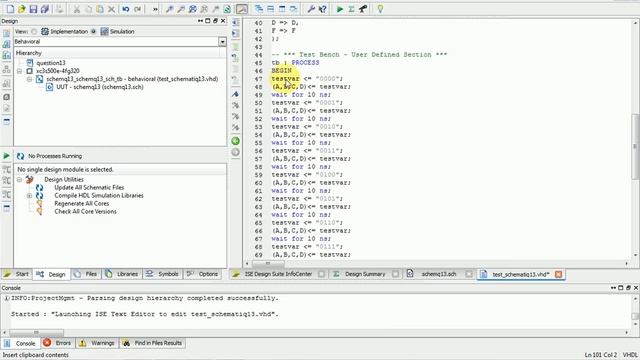Expand Compile HDL Simulation Libraries
This screenshot has height=360, width=640.
point(29,196)
